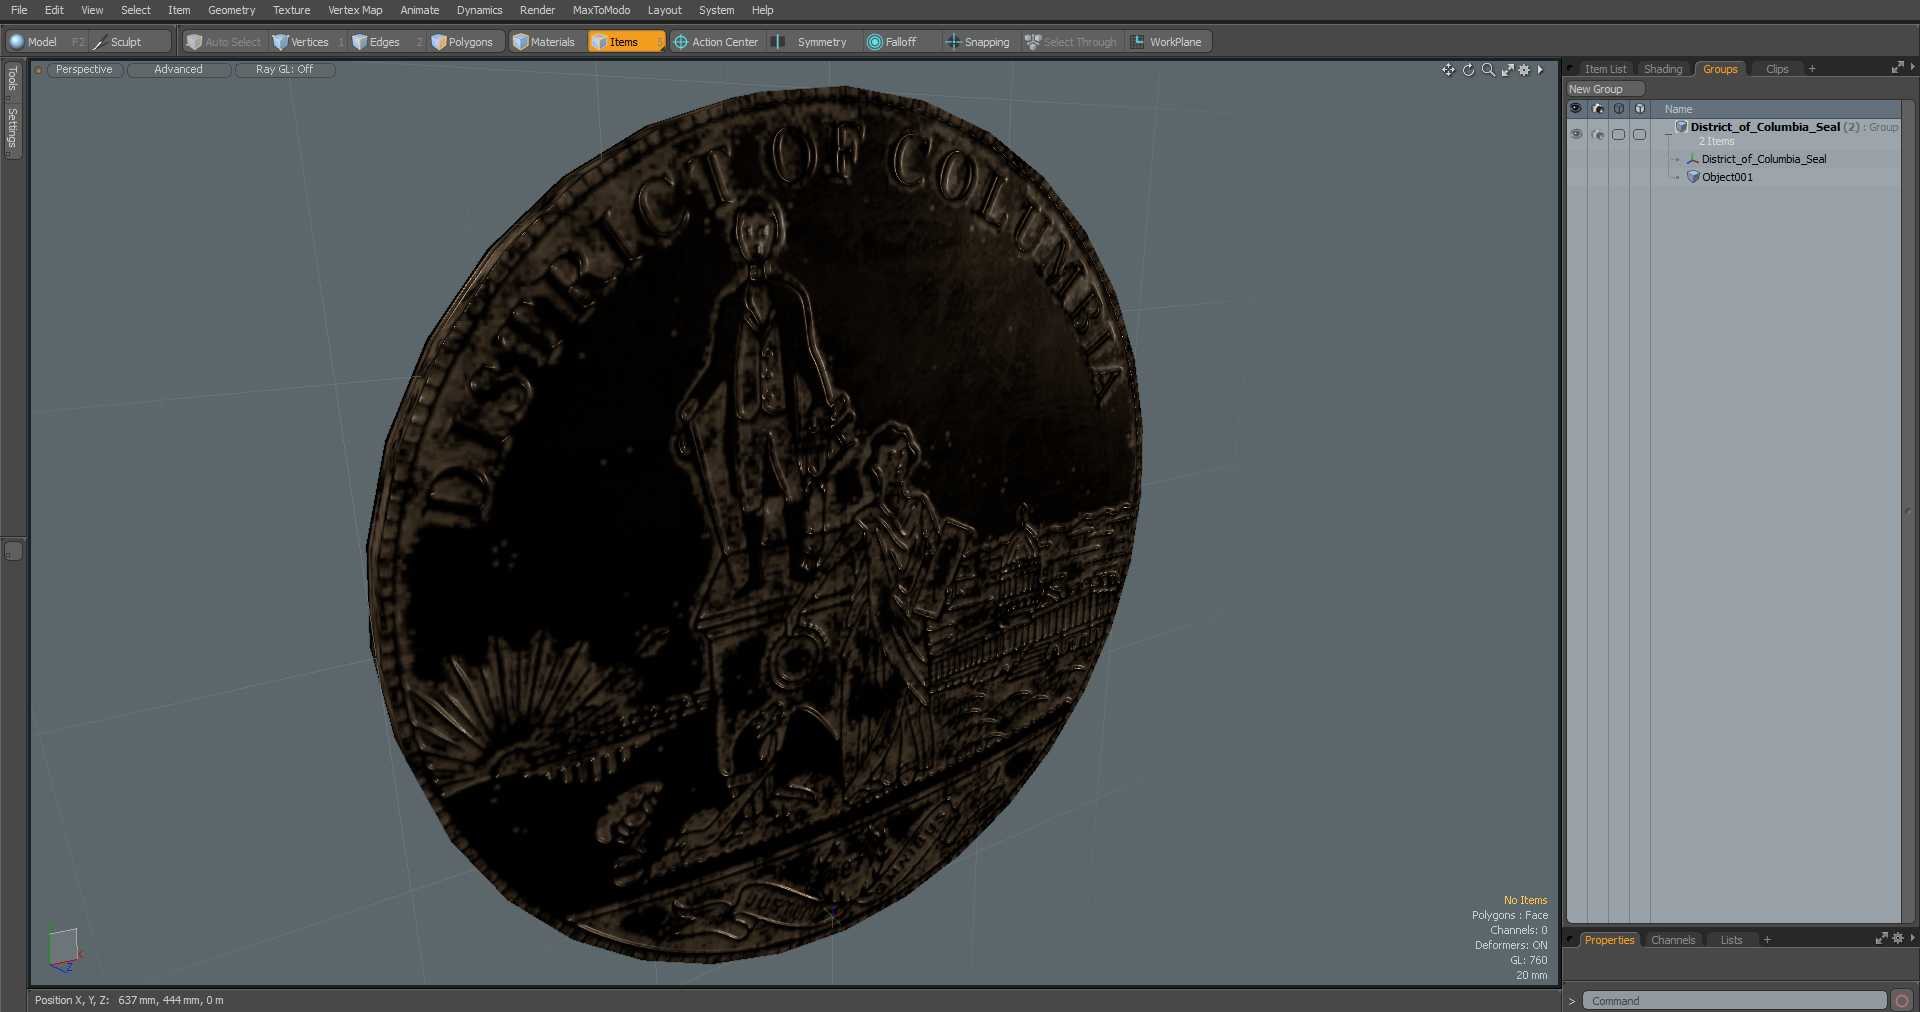This screenshot has width=1920, height=1012.
Task: Toggle Select Through mode
Action: 1071,42
